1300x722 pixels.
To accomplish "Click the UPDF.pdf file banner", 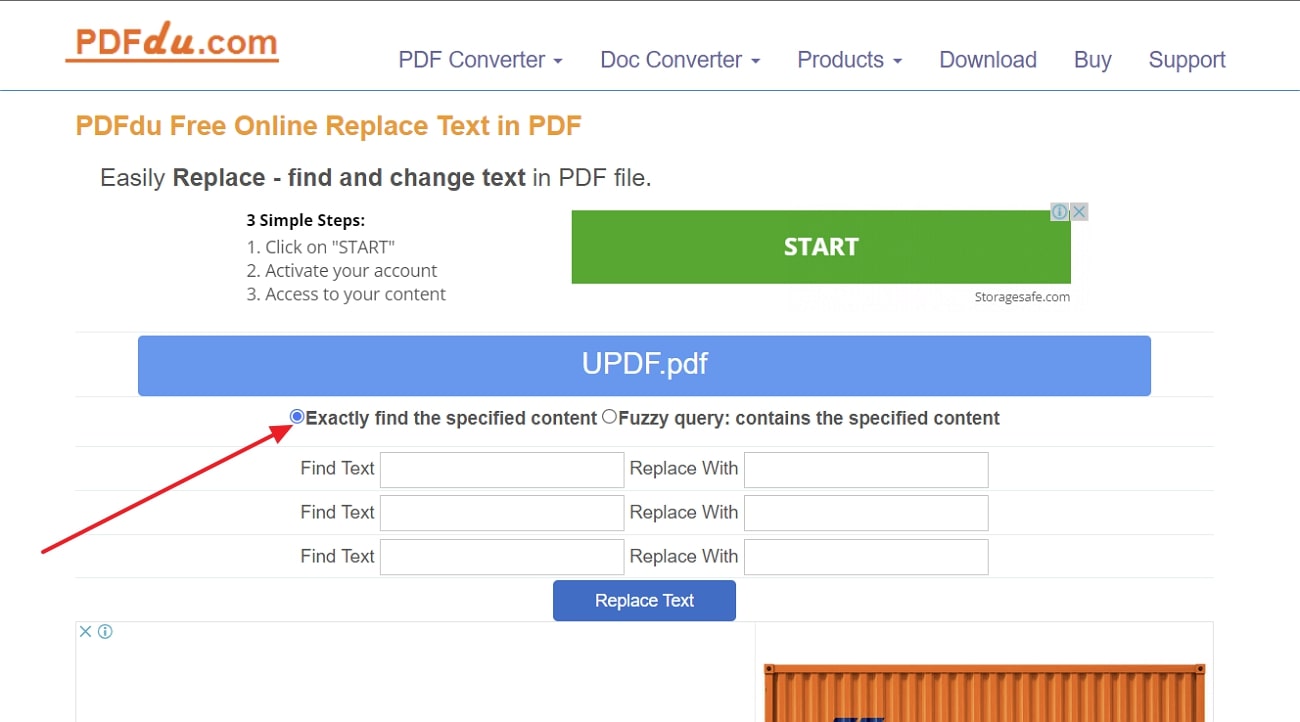I will (x=644, y=365).
